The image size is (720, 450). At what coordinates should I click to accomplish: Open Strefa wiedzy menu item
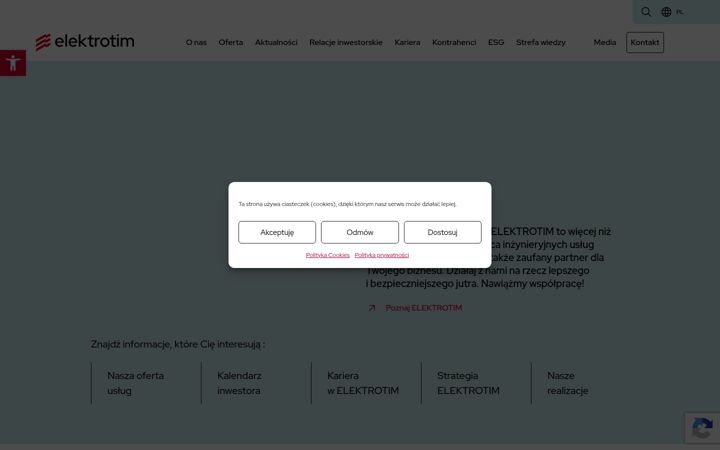(x=540, y=42)
